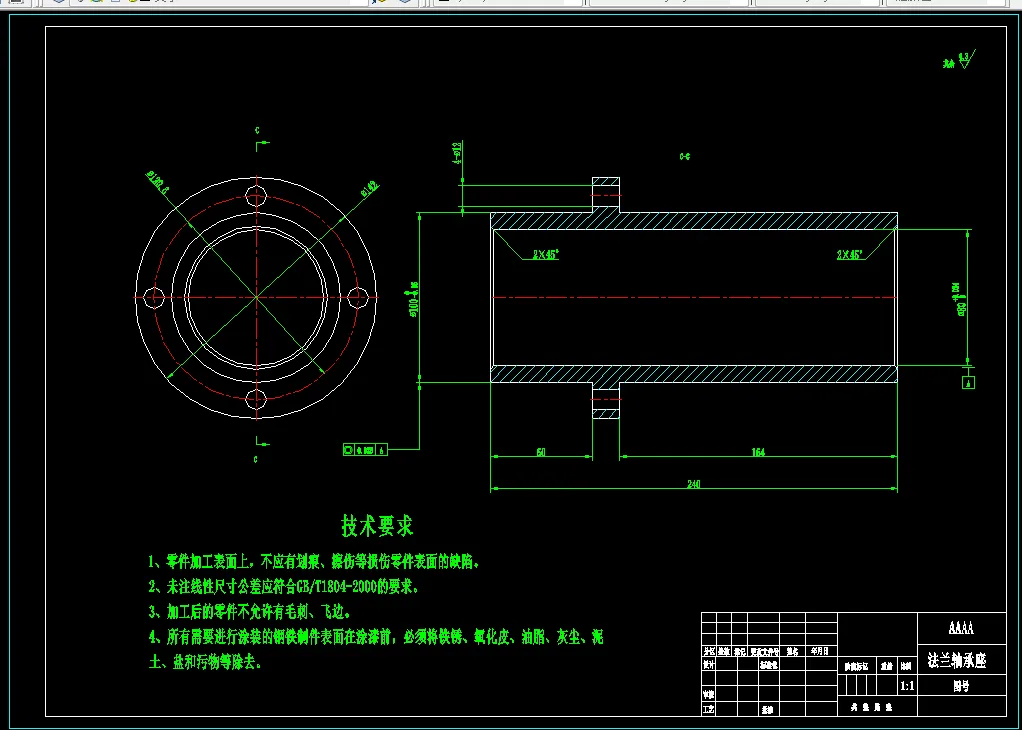The image size is (1022, 730).
Task: Select the right bolt hole on flange
Action: point(357,297)
